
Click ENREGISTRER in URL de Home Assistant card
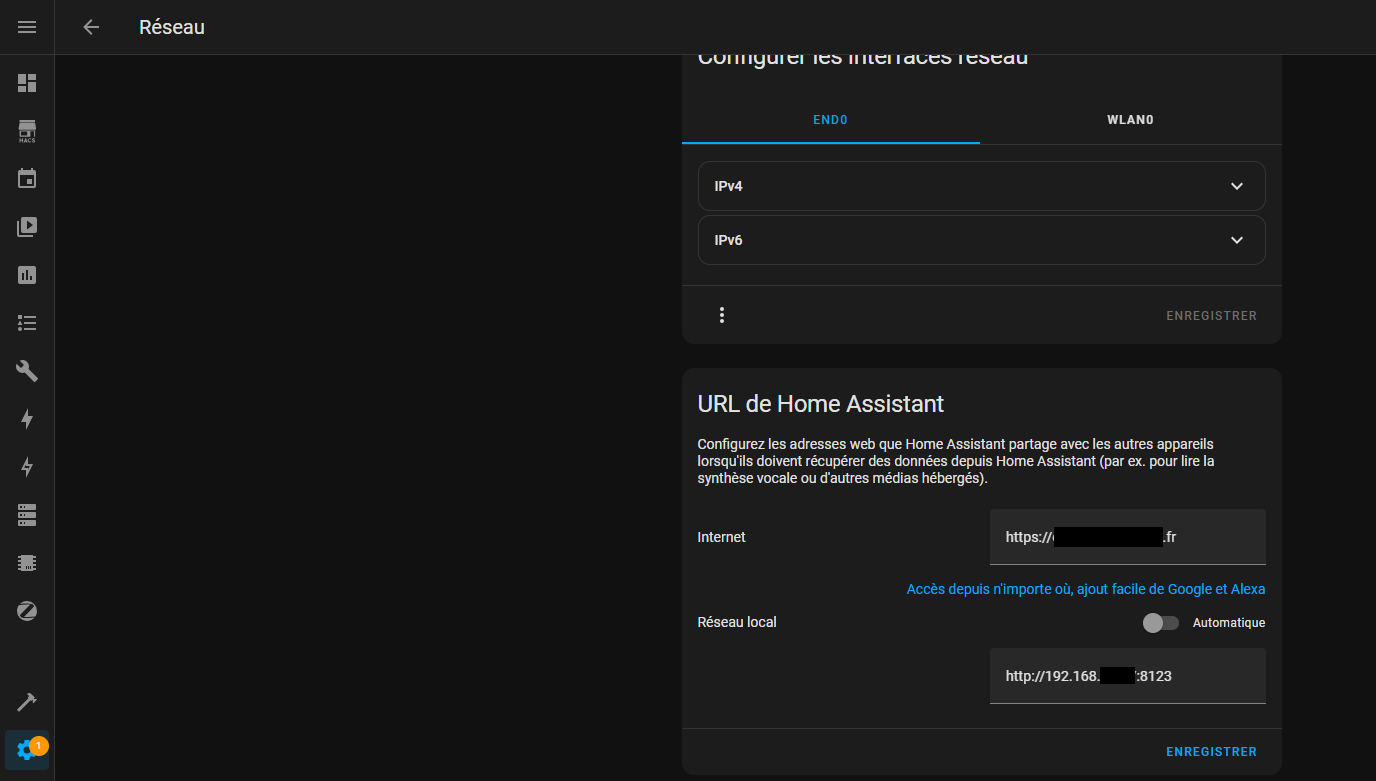[x=1211, y=751]
